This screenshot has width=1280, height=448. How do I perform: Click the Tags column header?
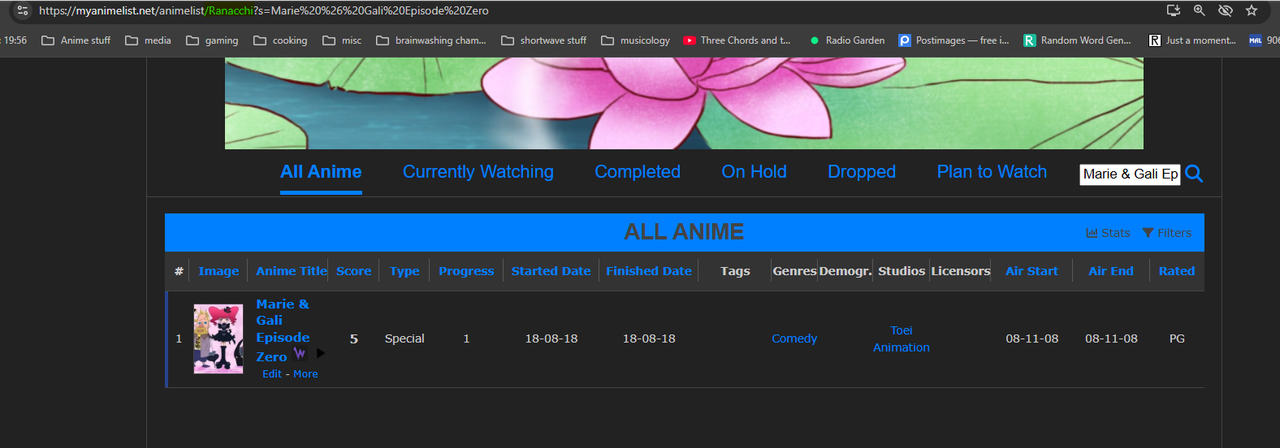click(x=735, y=271)
